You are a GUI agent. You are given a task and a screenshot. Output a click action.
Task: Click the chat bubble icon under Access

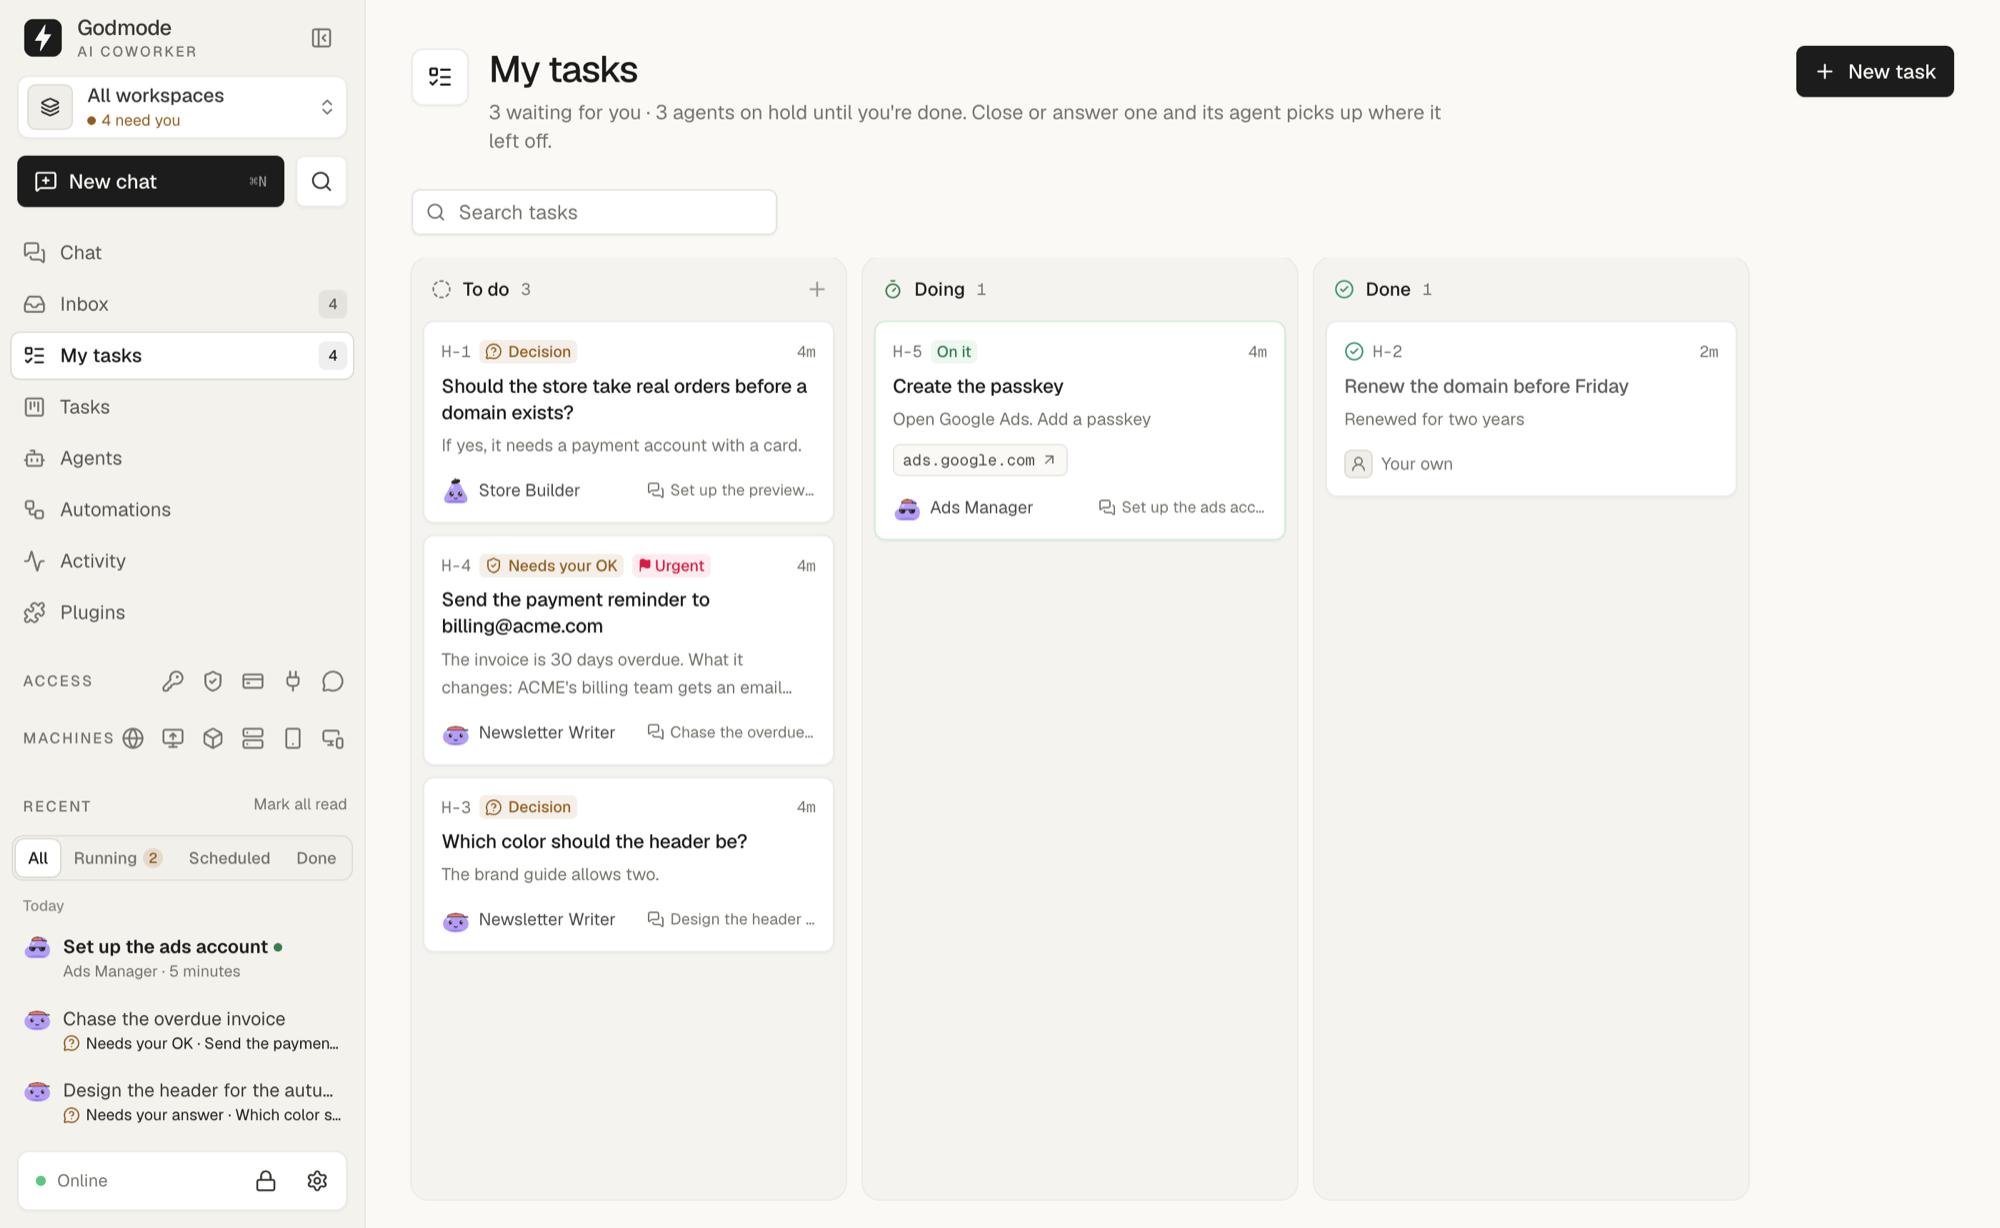(333, 681)
